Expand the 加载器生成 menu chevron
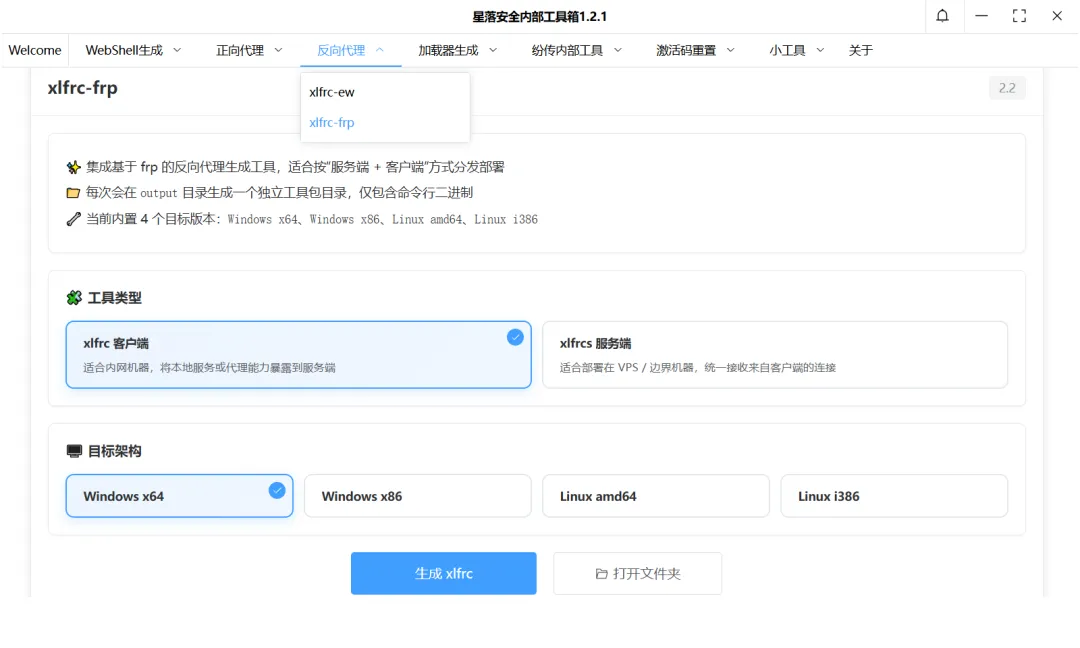The width and height of the screenshot is (1080, 648). 493,50
